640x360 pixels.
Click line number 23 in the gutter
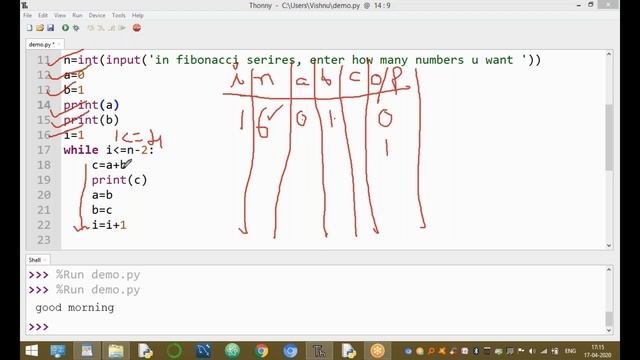pos(44,240)
